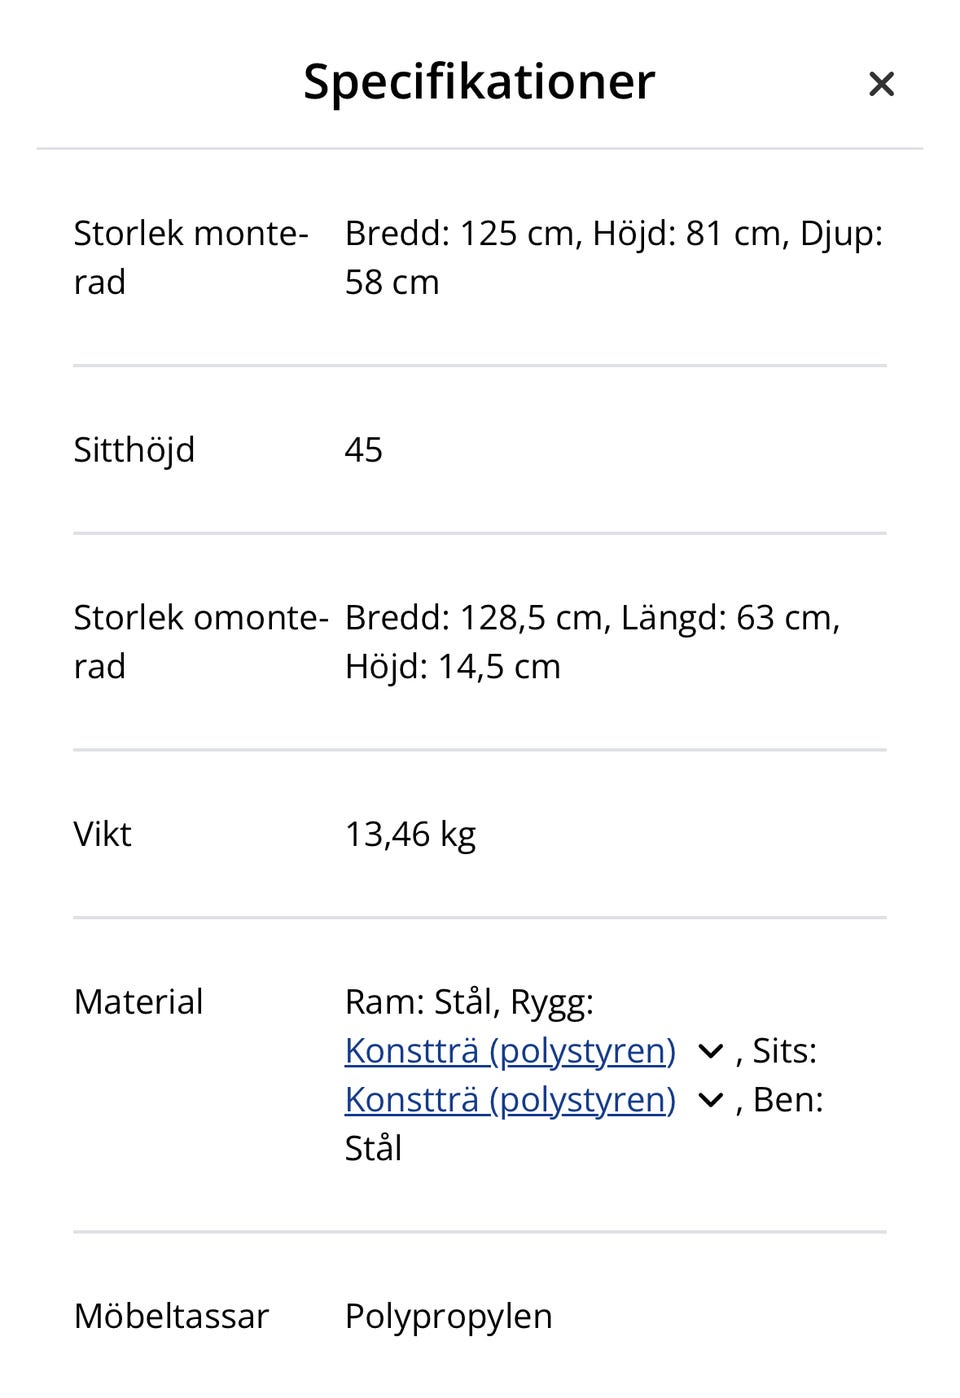Select the Sitthöjd label
This screenshot has width=960, height=1398.
coord(134,450)
